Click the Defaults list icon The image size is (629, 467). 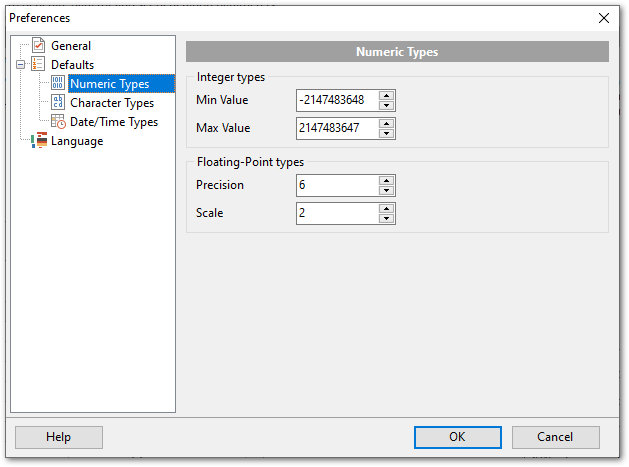39,65
